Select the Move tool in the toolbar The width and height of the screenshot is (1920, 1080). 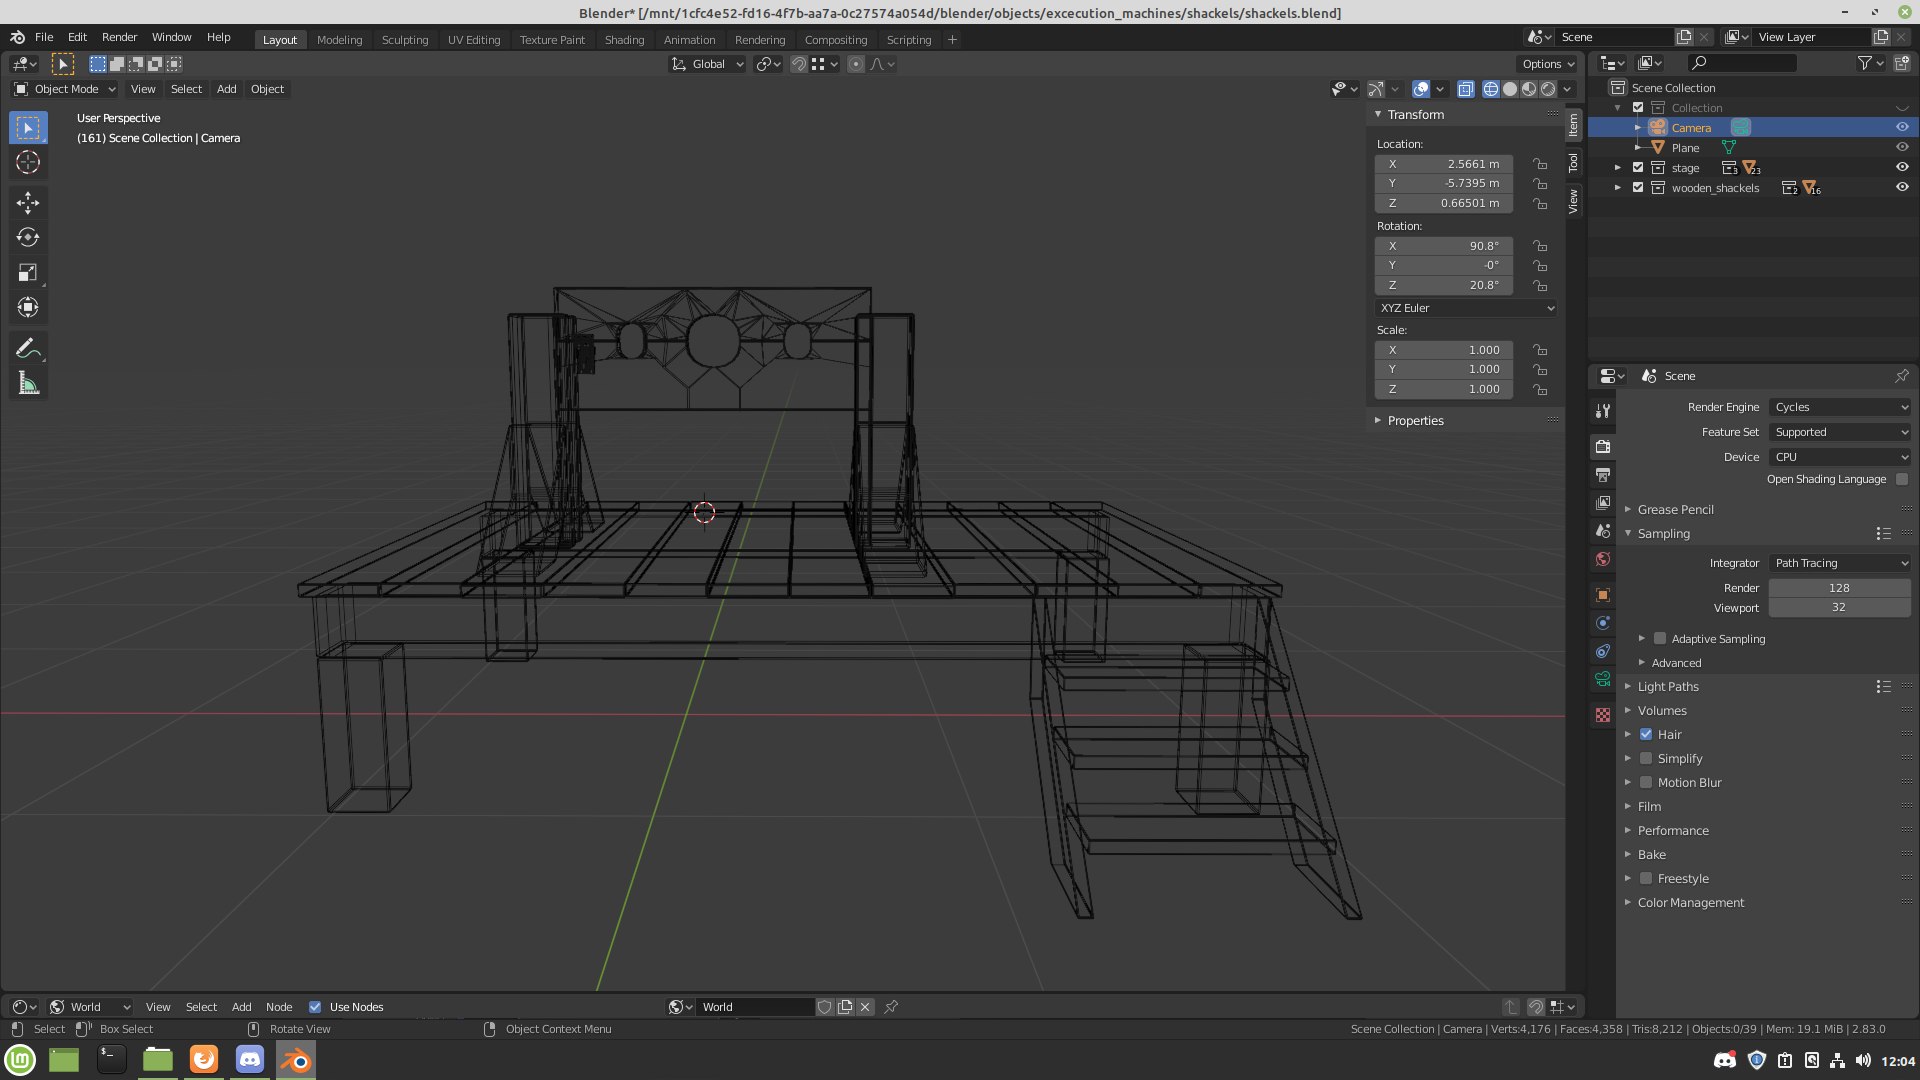pyautogui.click(x=27, y=203)
